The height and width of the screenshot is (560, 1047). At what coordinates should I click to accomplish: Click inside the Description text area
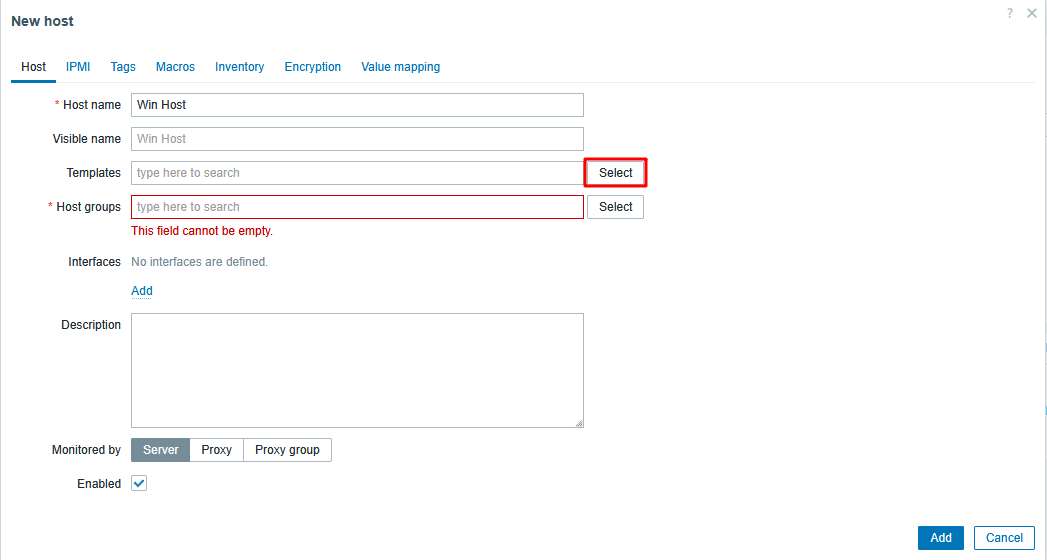357,370
